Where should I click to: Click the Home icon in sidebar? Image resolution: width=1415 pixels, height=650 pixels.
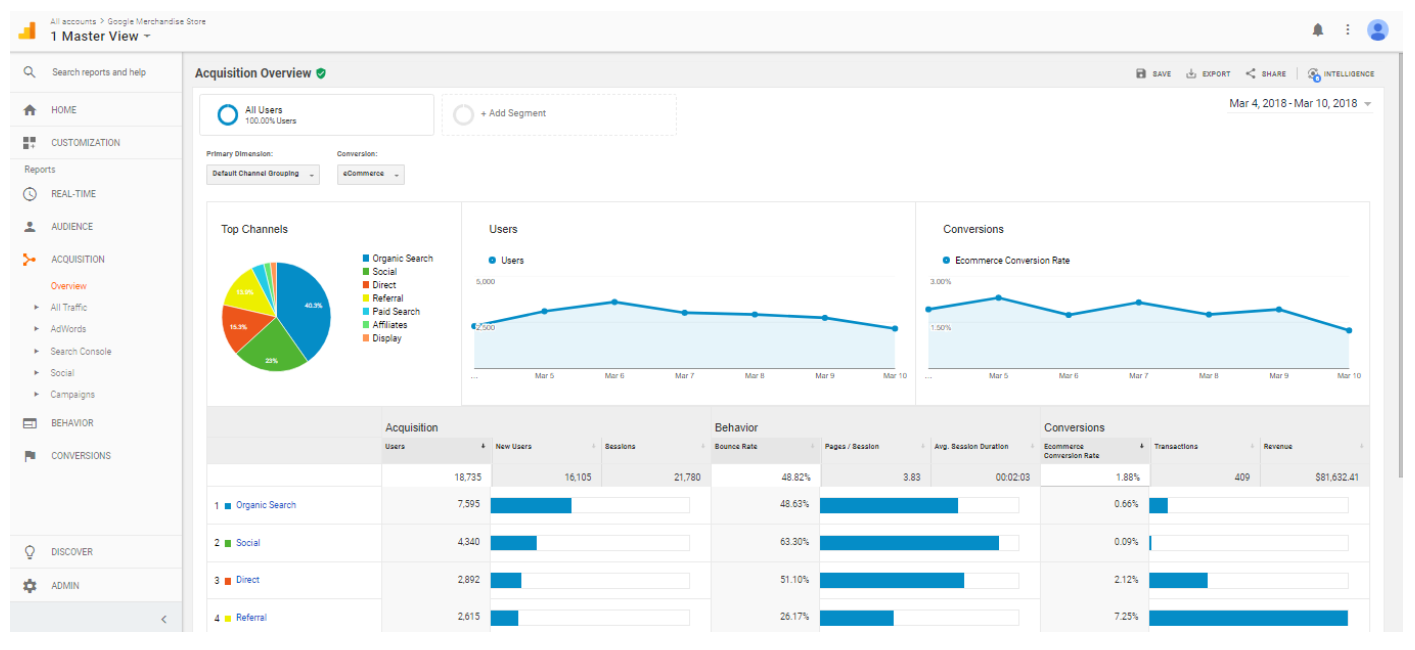(x=30, y=110)
